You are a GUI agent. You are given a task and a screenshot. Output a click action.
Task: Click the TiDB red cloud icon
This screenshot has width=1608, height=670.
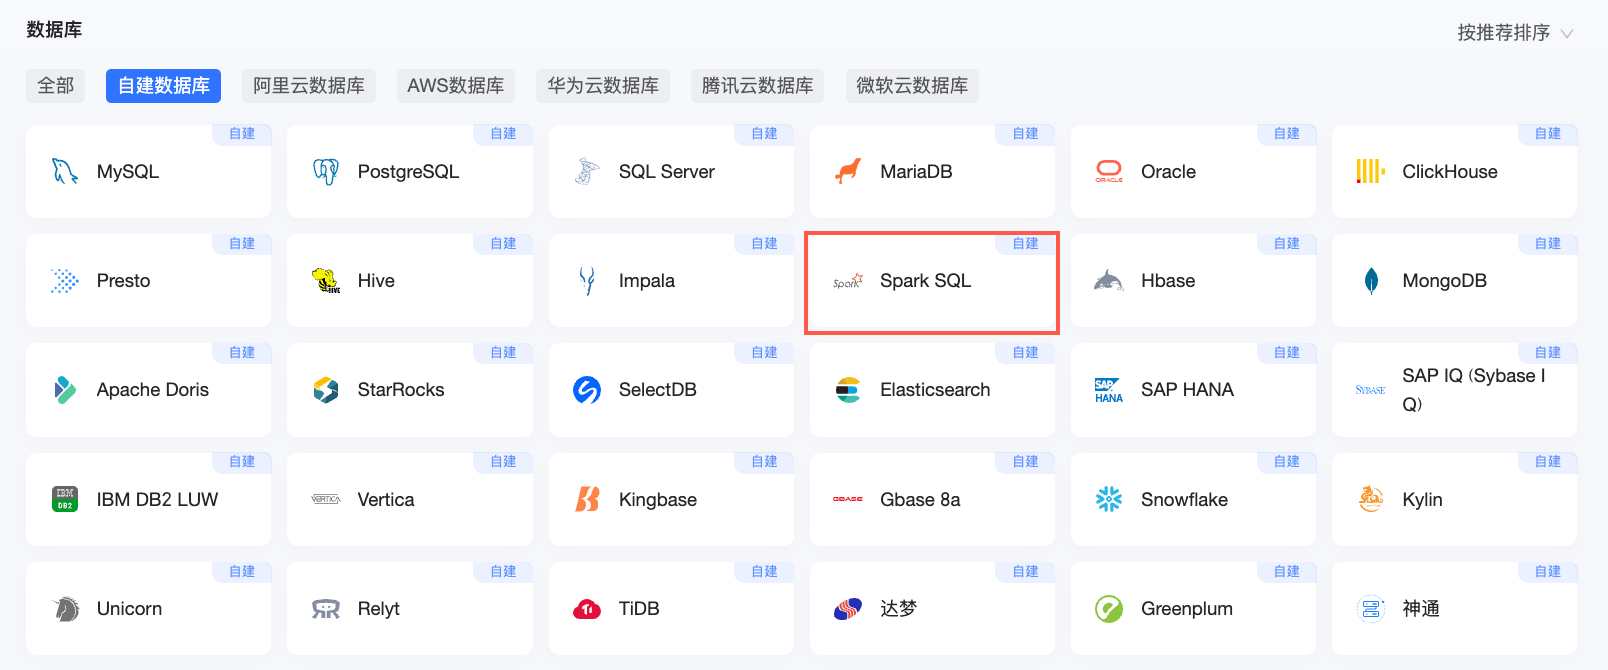pyautogui.click(x=587, y=609)
